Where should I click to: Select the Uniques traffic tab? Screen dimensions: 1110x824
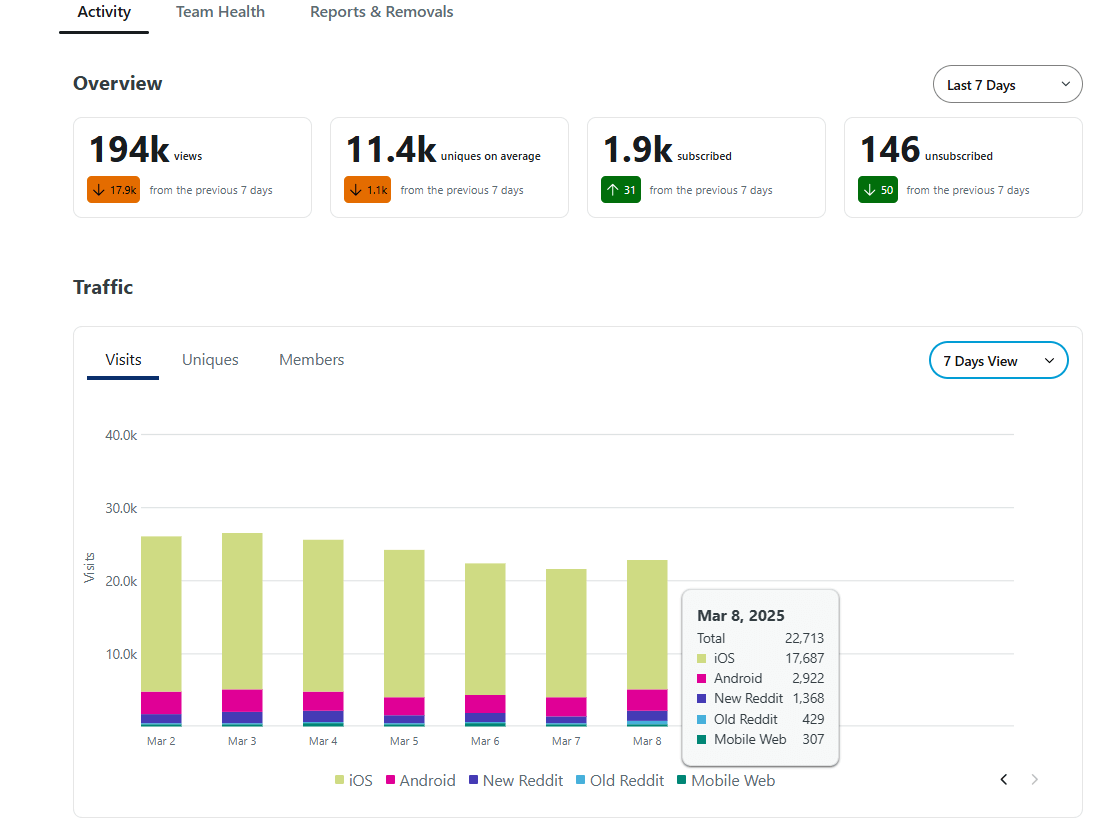(x=210, y=360)
